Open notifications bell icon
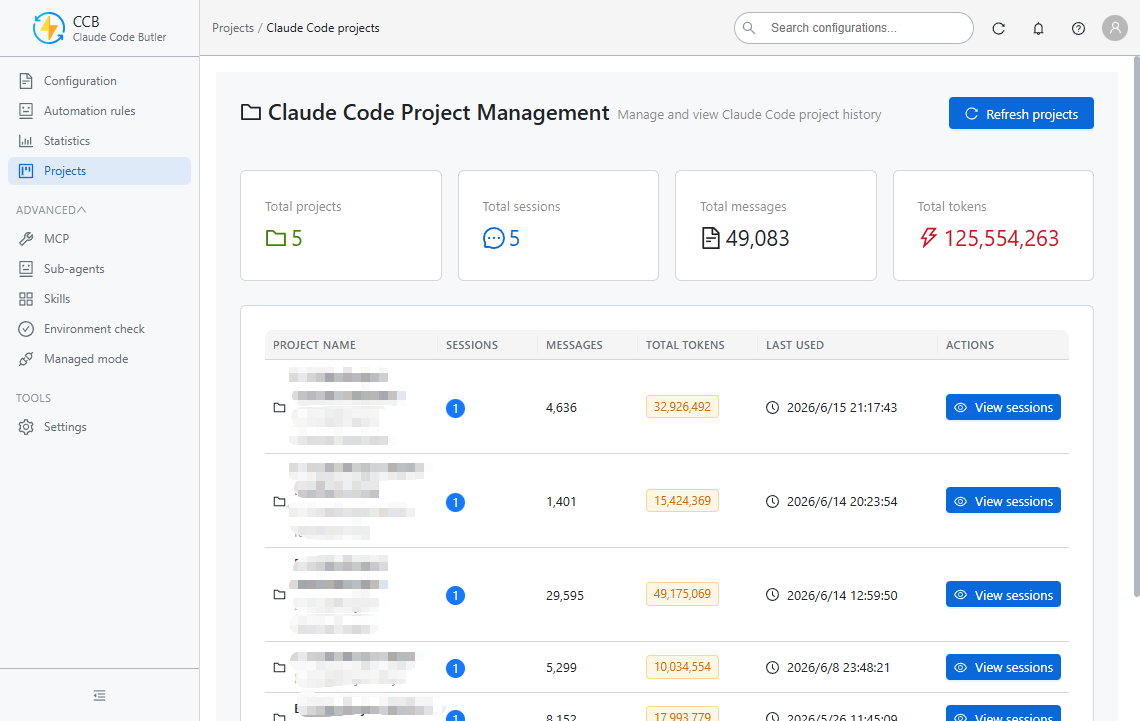Screen dimensions: 1140x721 click(x=1038, y=28)
